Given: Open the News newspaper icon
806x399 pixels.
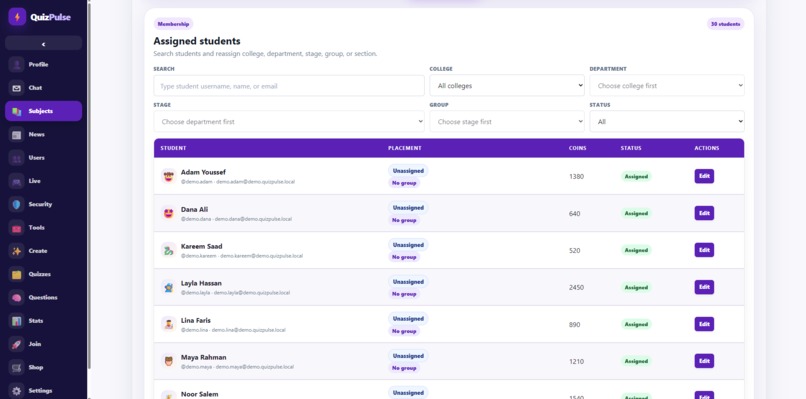Looking at the screenshot, I should point(16,135).
